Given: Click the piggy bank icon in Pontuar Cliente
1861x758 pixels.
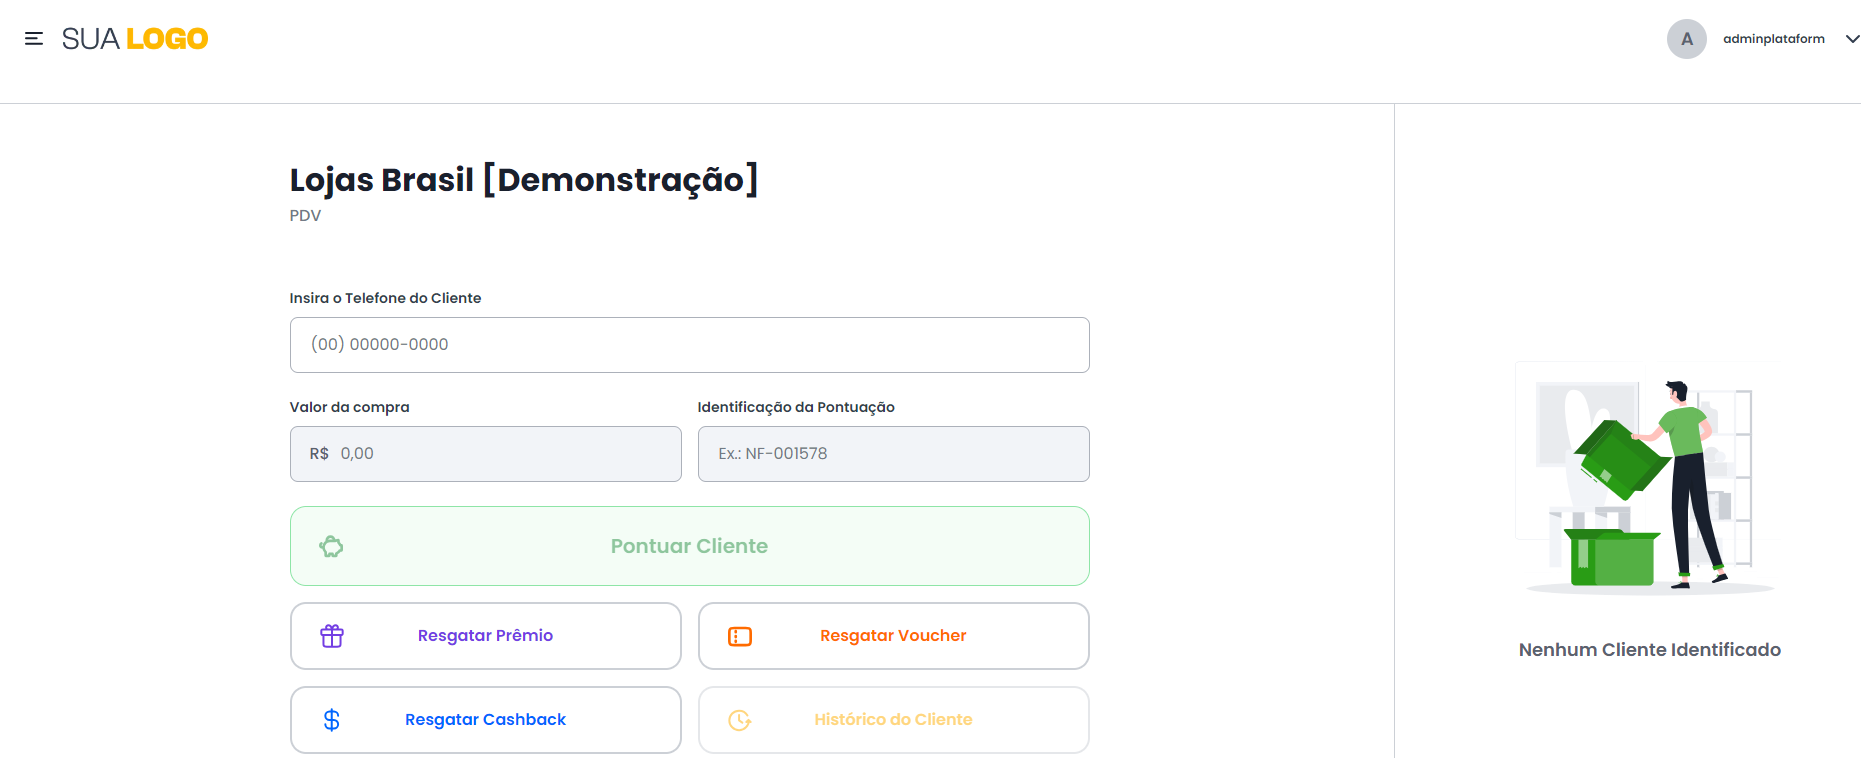Looking at the screenshot, I should click(331, 546).
